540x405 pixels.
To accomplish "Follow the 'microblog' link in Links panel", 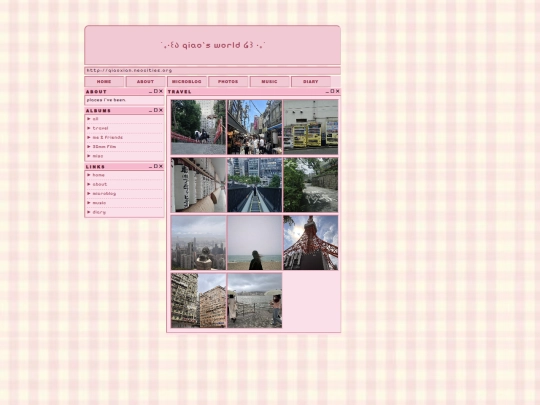I will click(104, 194).
